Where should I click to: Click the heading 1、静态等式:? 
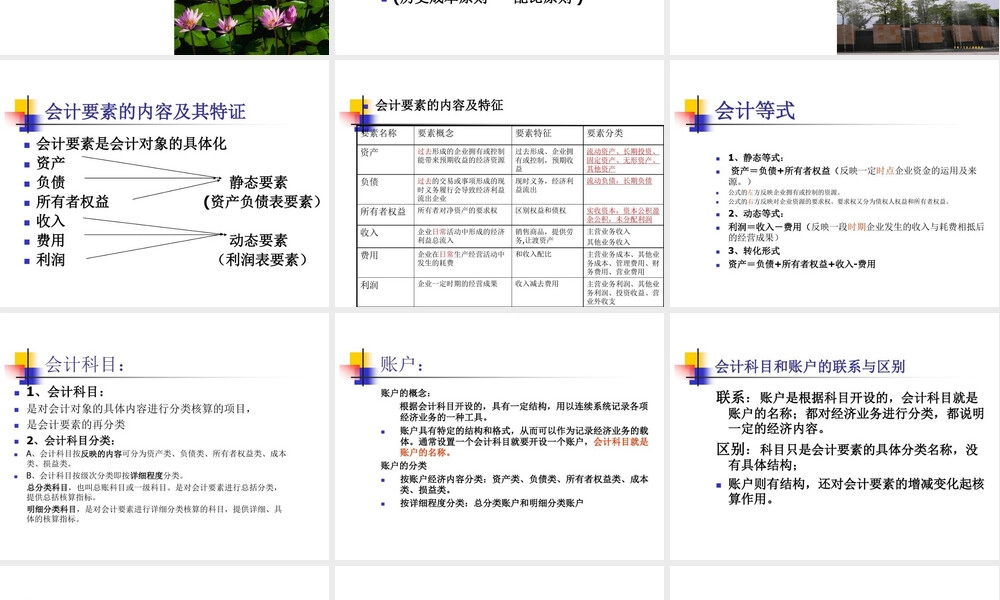click(756, 157)
